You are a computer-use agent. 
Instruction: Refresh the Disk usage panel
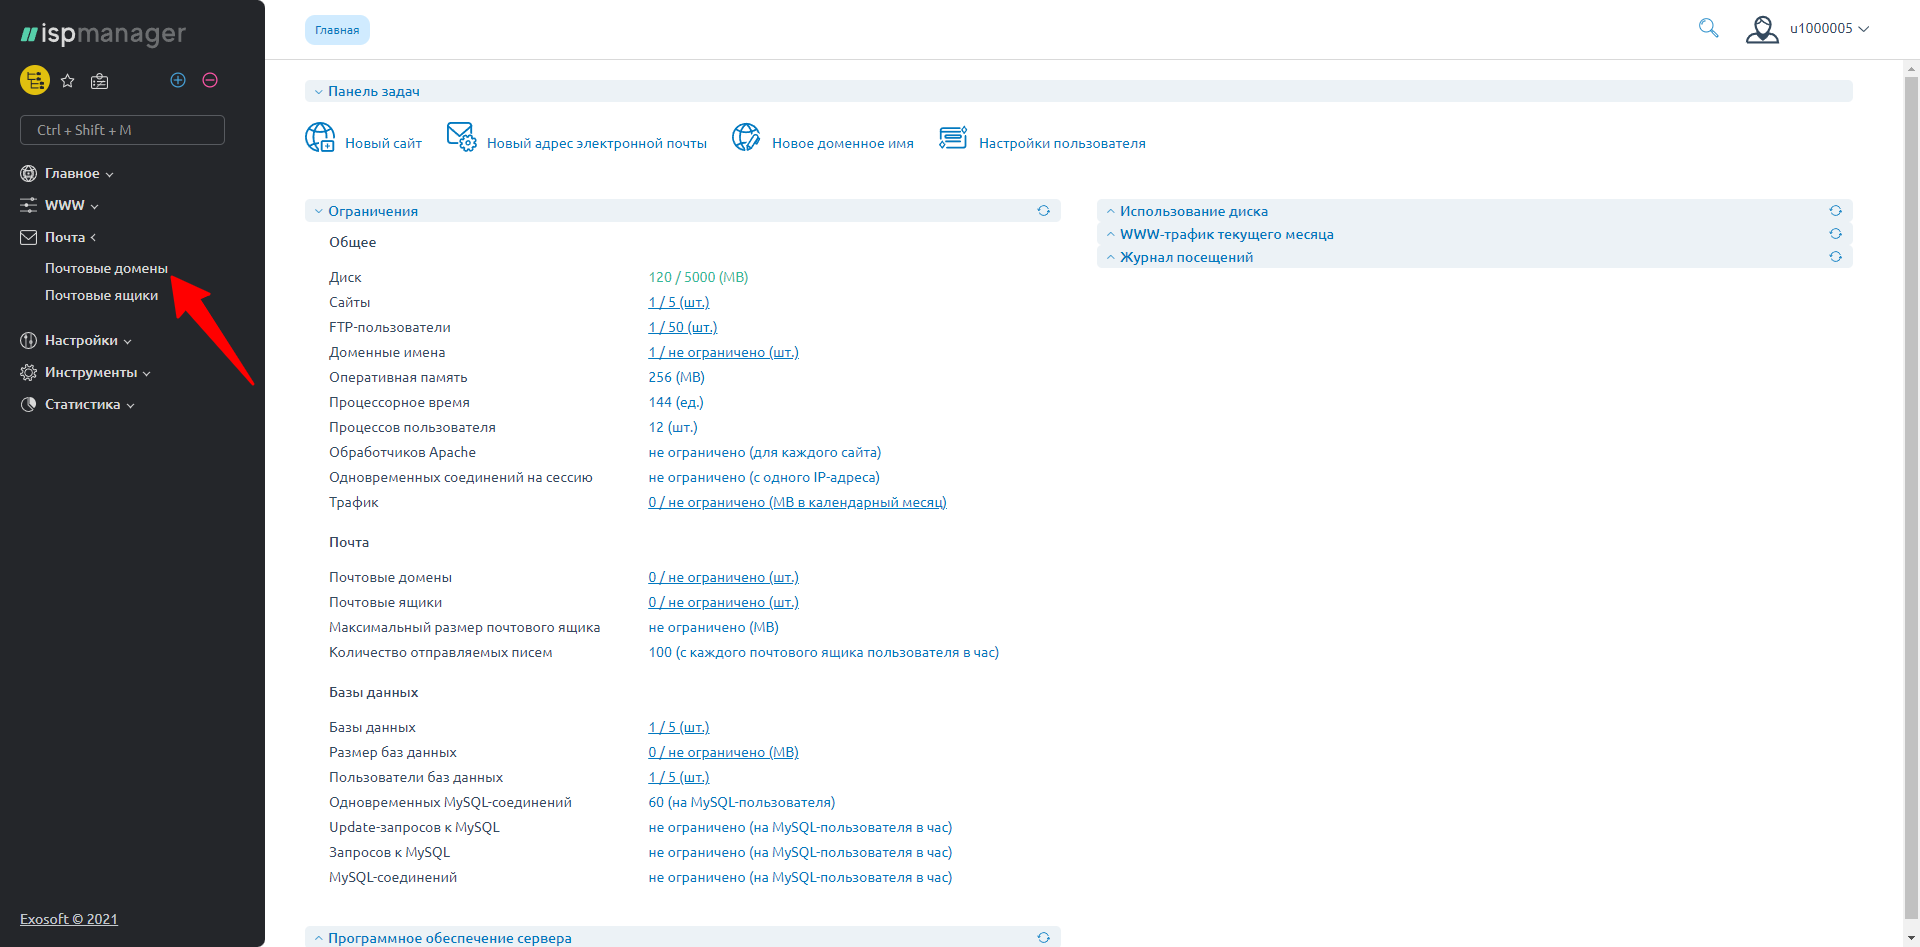click(x=1835, y=211)
